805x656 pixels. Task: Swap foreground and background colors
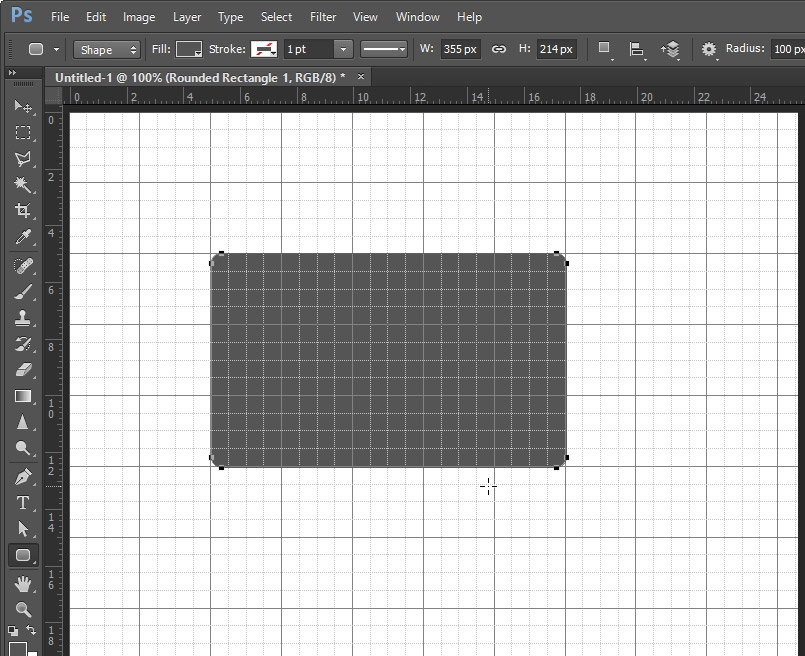coord(31,630)
